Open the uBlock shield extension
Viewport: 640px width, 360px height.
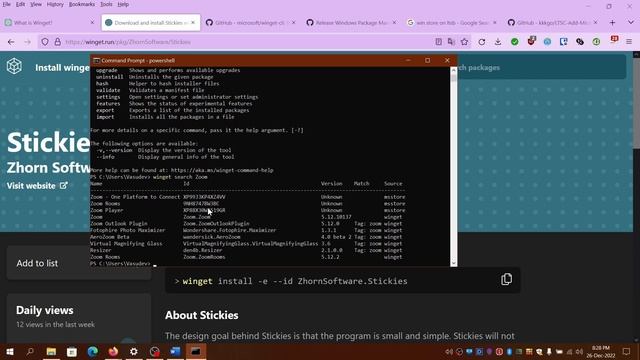(x=531, y=41)
